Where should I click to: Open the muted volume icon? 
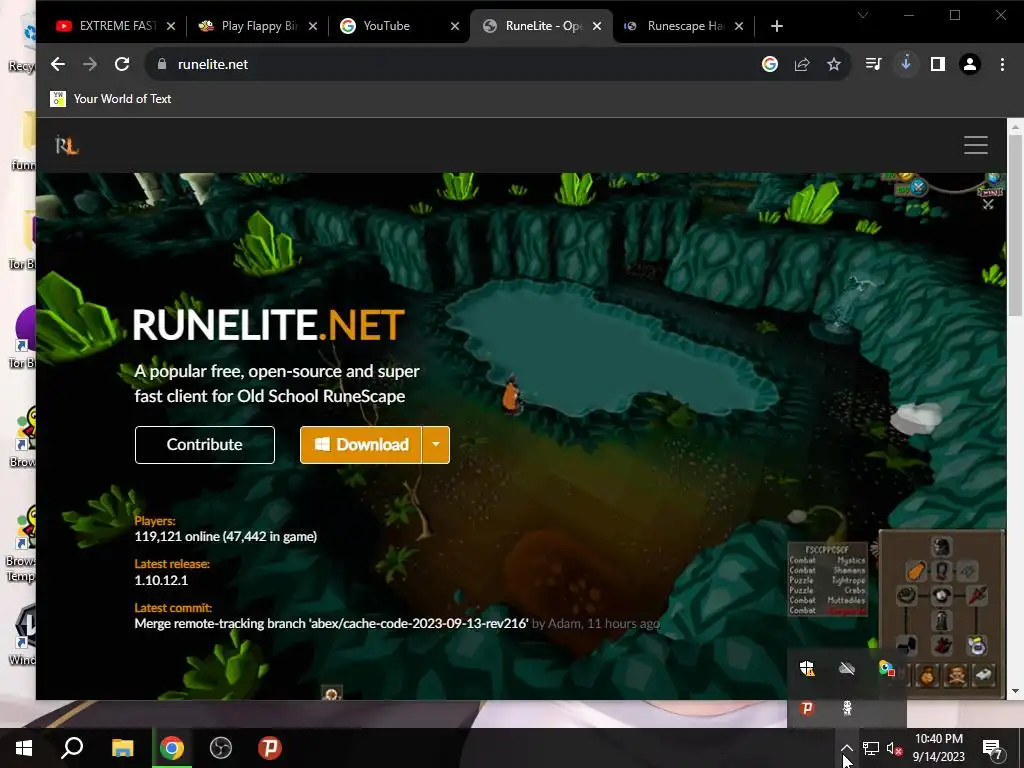click(x=895, y=748)
